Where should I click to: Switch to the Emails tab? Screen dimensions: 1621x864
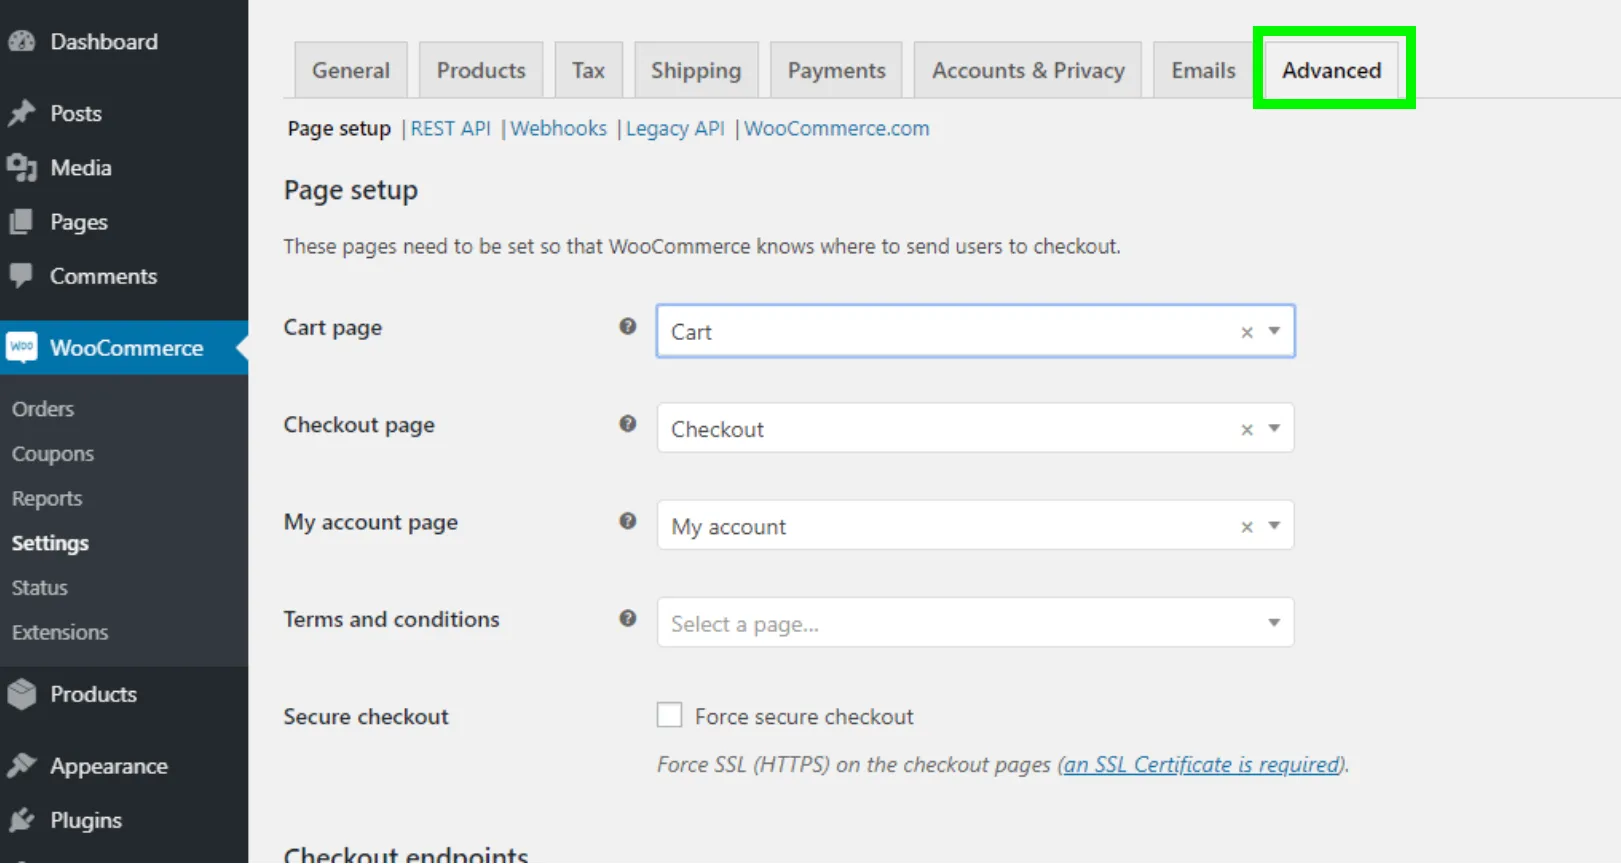click(x=1203, y=70)
